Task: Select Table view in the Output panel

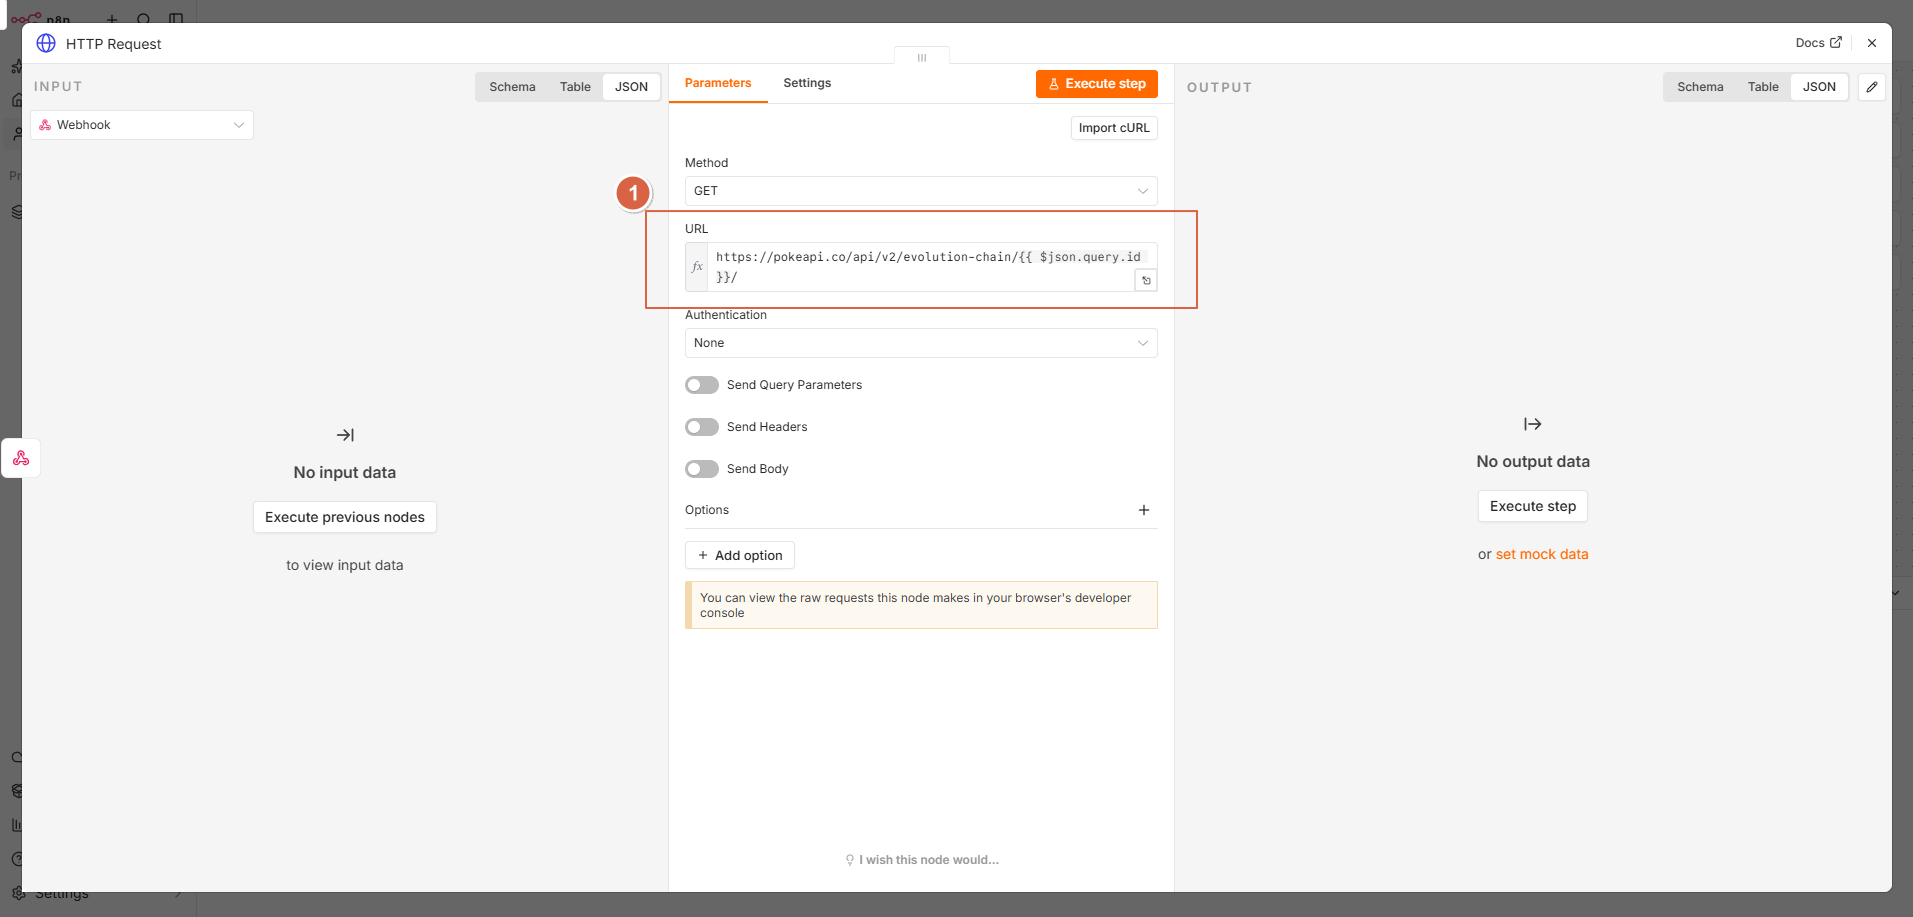Action: click(x=1763, y=87)
